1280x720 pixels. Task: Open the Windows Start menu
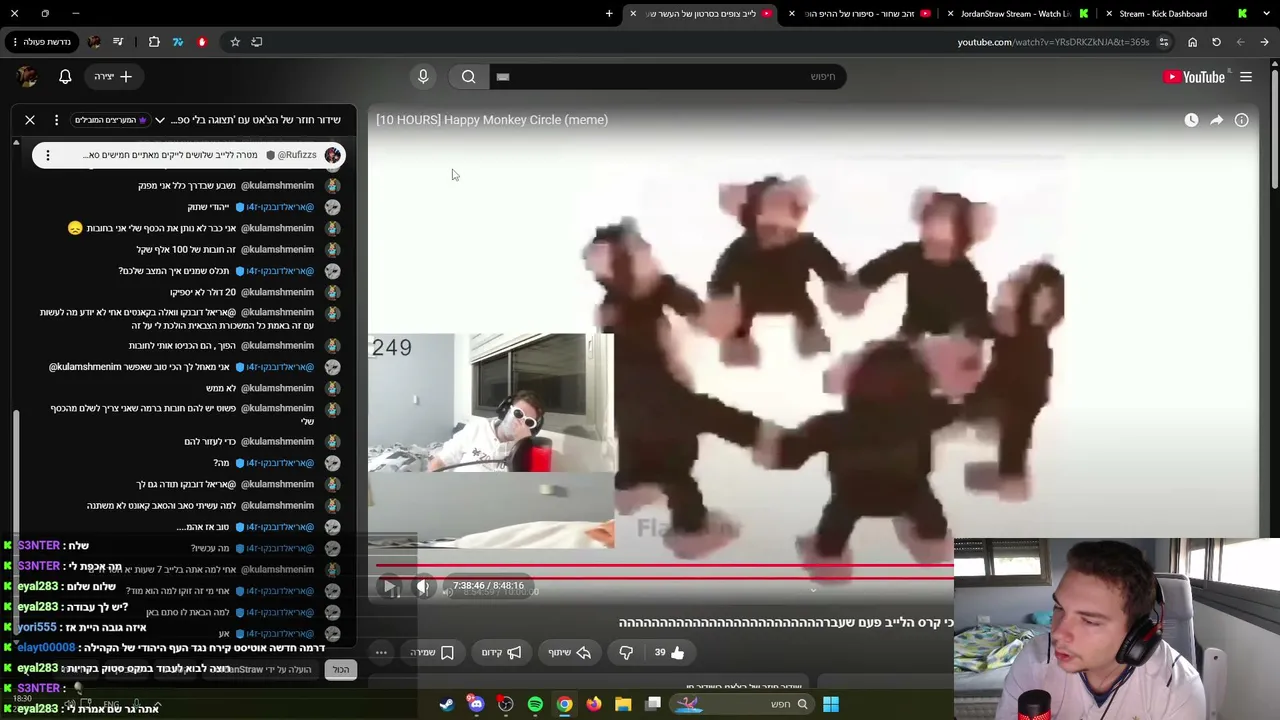pyautogui.click(x=831, y=704)
